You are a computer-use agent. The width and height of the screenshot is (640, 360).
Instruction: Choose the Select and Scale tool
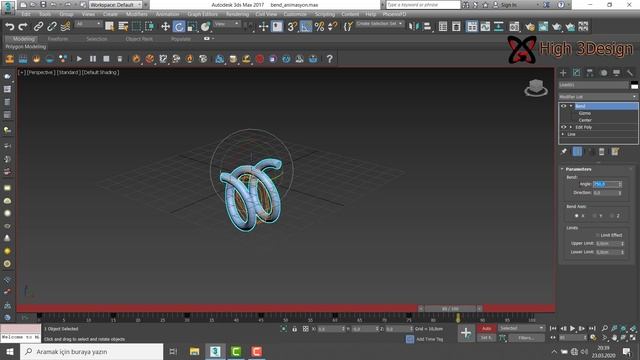point(192,27)
